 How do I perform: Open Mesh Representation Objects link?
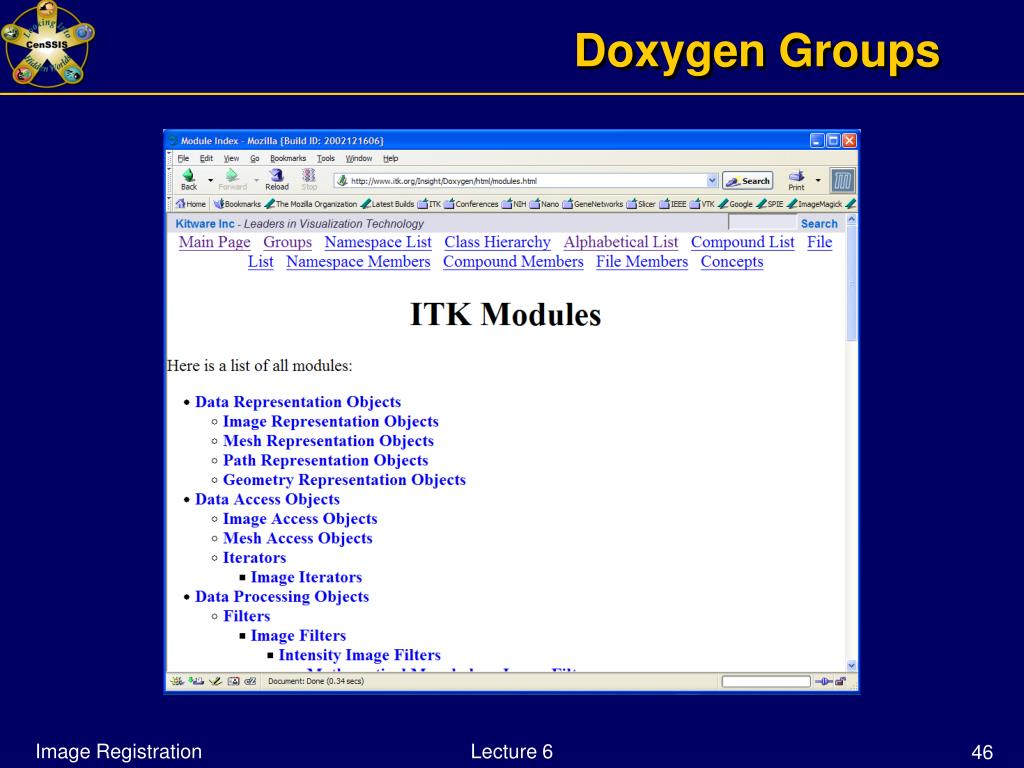point(328,441)
